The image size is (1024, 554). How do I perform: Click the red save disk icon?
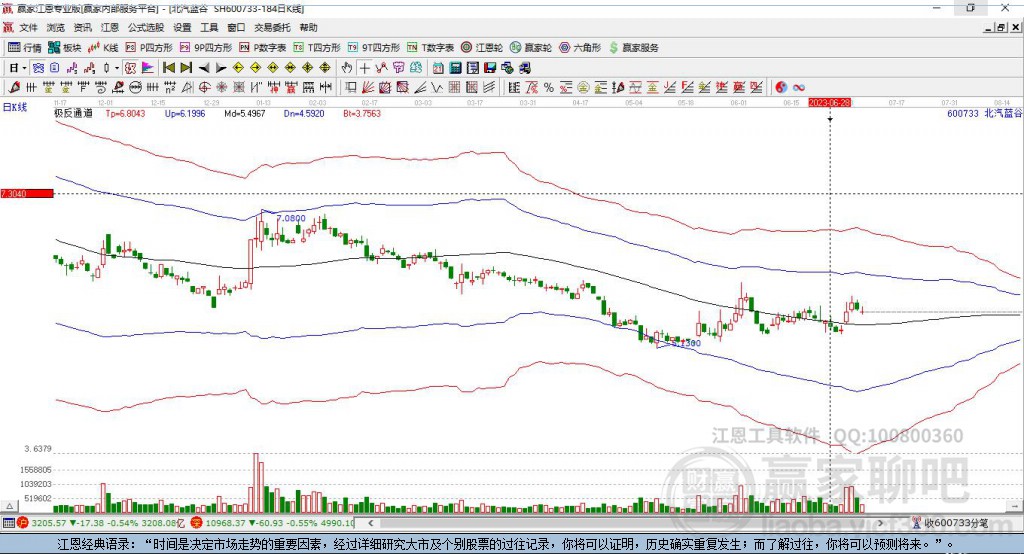tap(490, 68)
